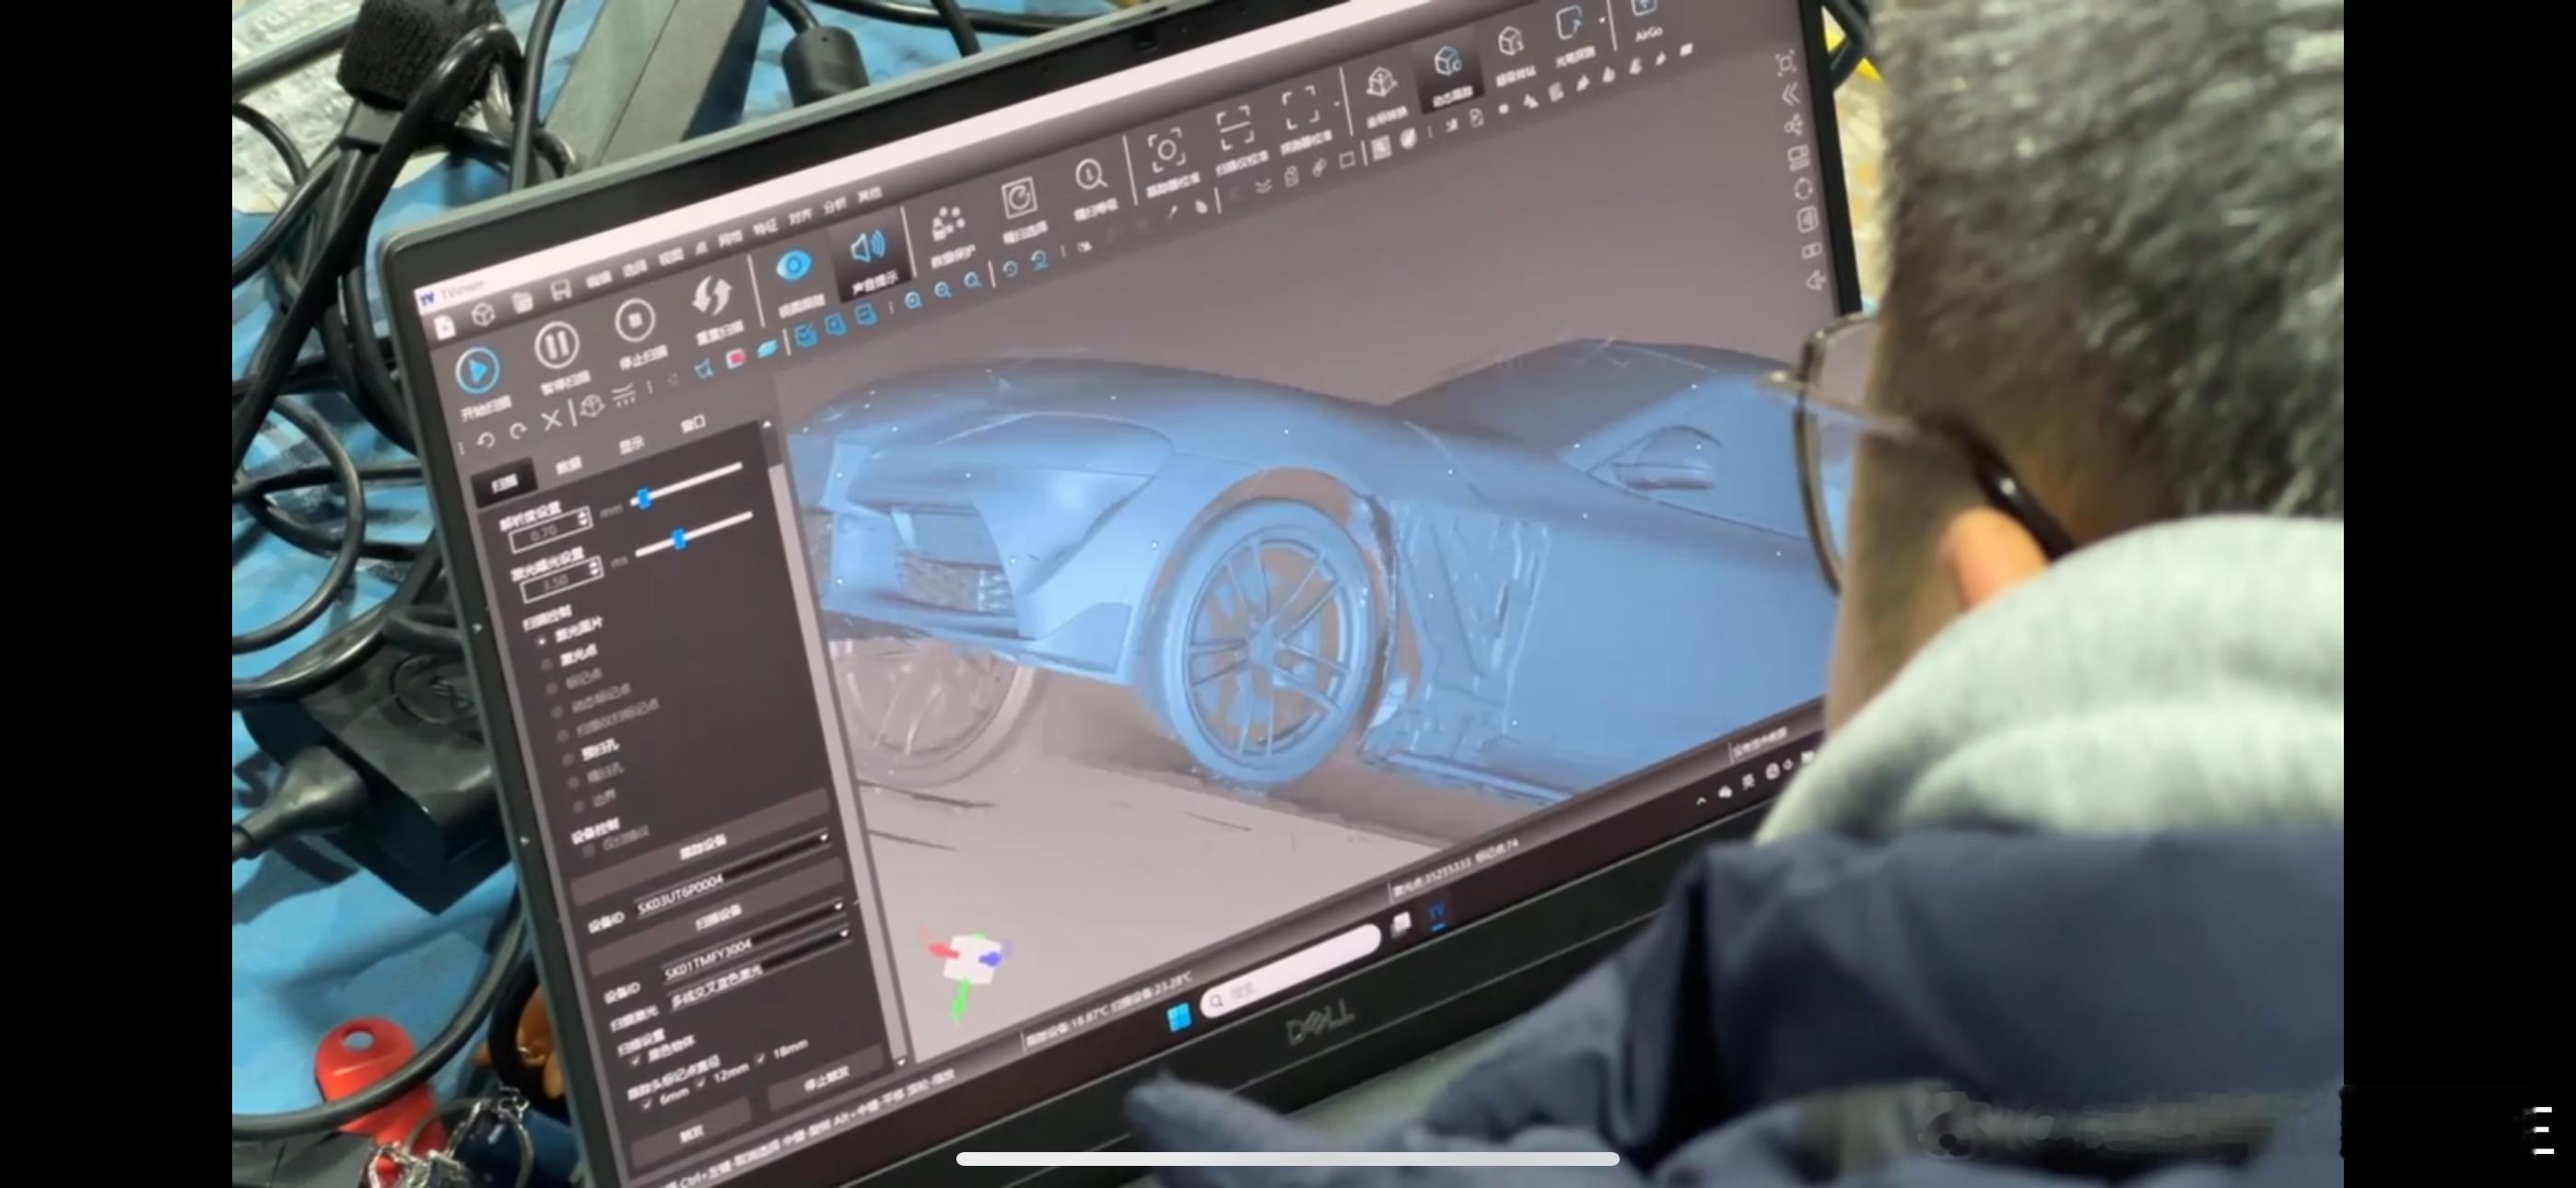The width and height of the screenshot is (2576, 1188).
Task: Click the cube with number one icon
Action: pyautogui.click(x=1510, y=42)
